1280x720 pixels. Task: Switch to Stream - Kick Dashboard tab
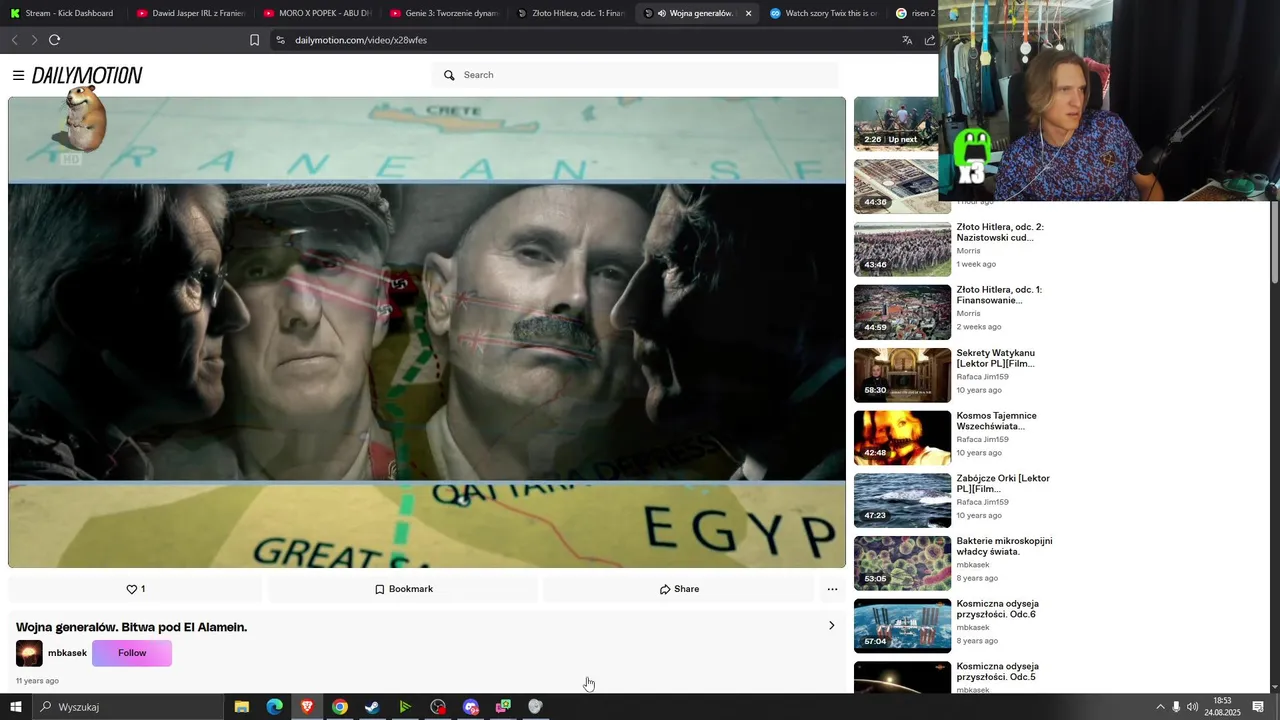[62, 13]
